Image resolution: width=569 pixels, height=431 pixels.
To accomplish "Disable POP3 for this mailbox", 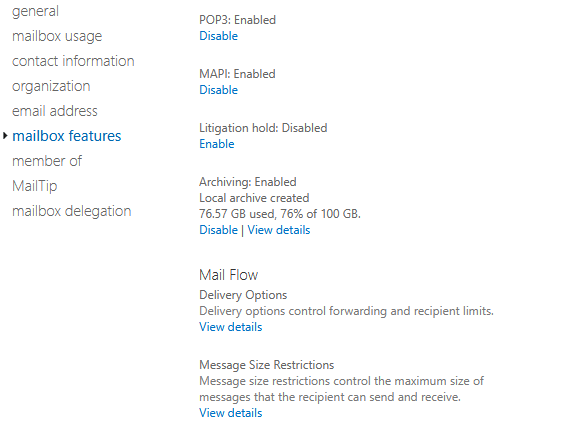I will [218, 36].
